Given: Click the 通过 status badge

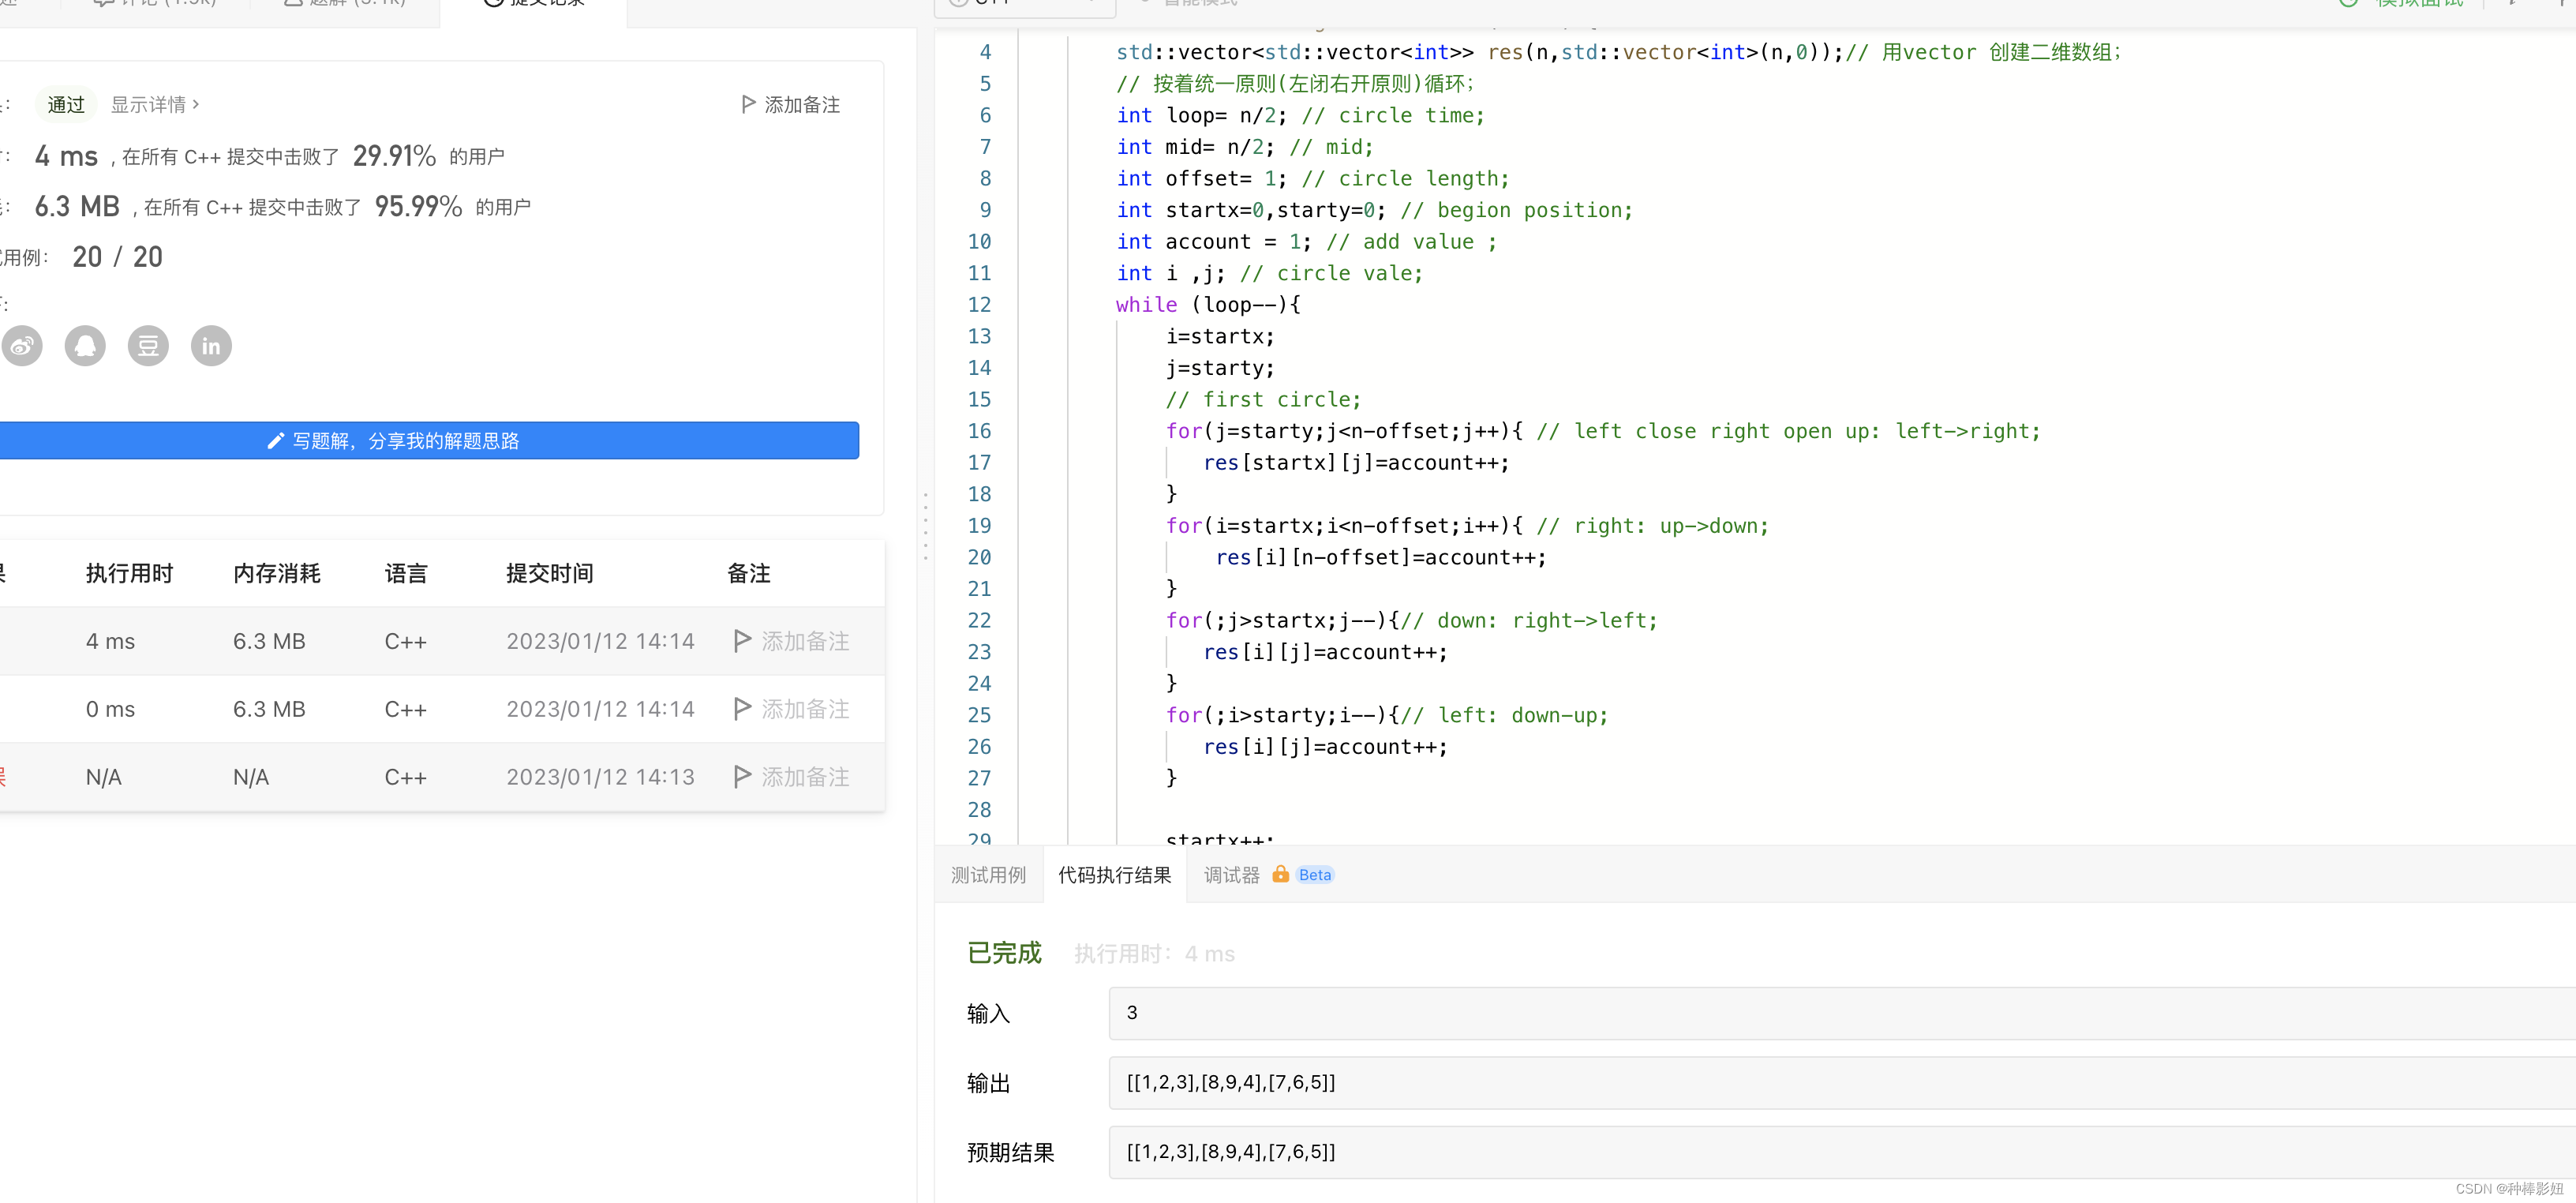Looking at the screenshot, I should click(66, 104).
